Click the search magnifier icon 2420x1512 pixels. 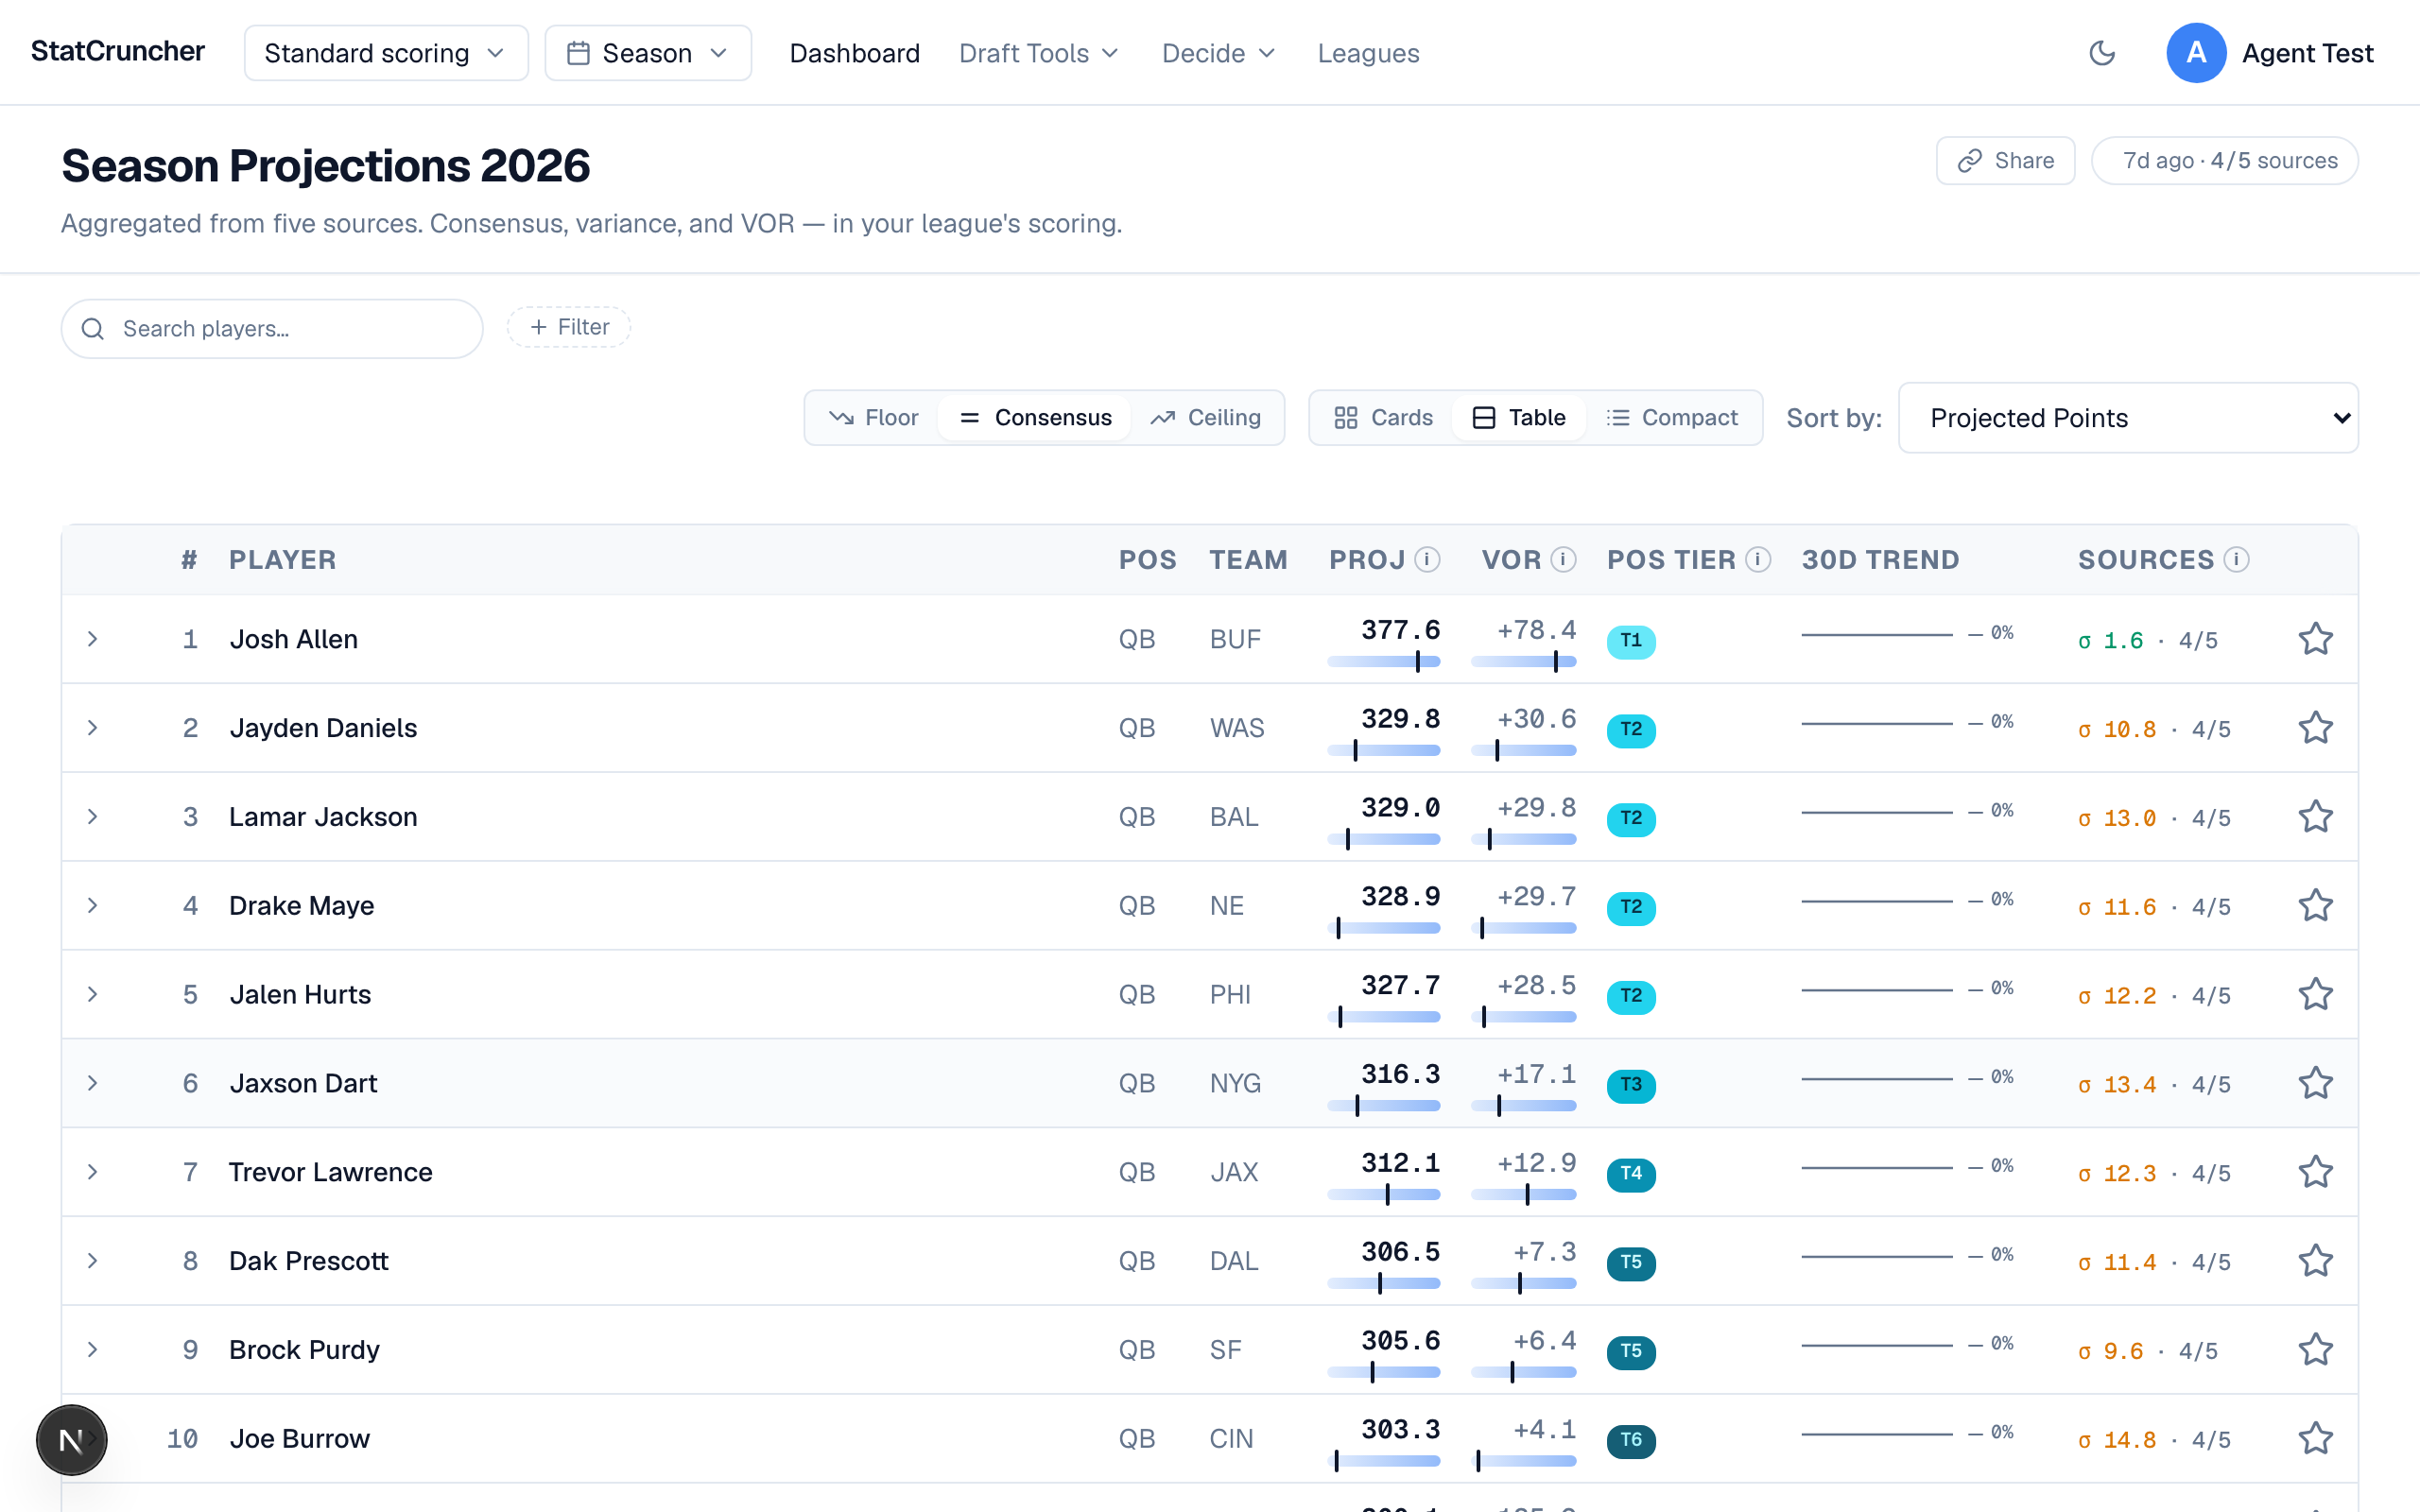(93, 329)
